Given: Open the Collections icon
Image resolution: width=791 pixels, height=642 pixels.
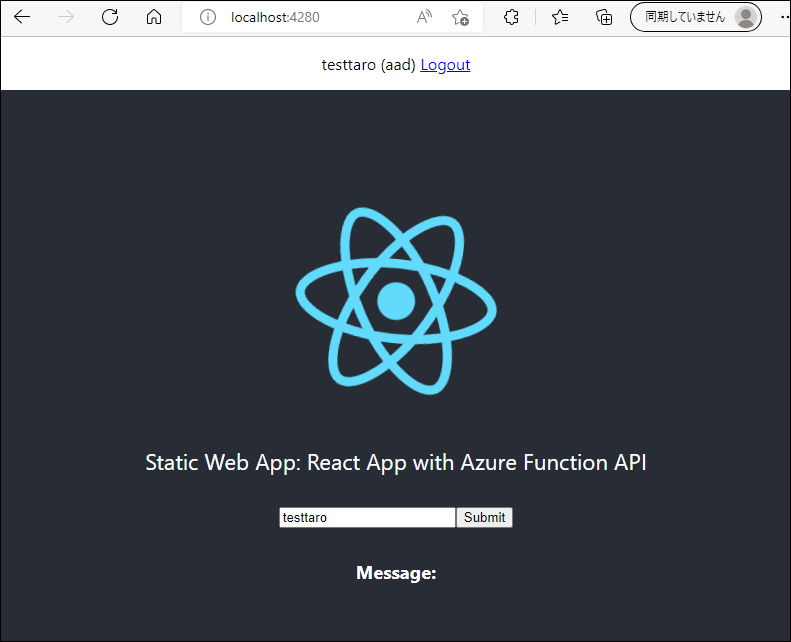Looking at the screenshot, I should point(604,17).
